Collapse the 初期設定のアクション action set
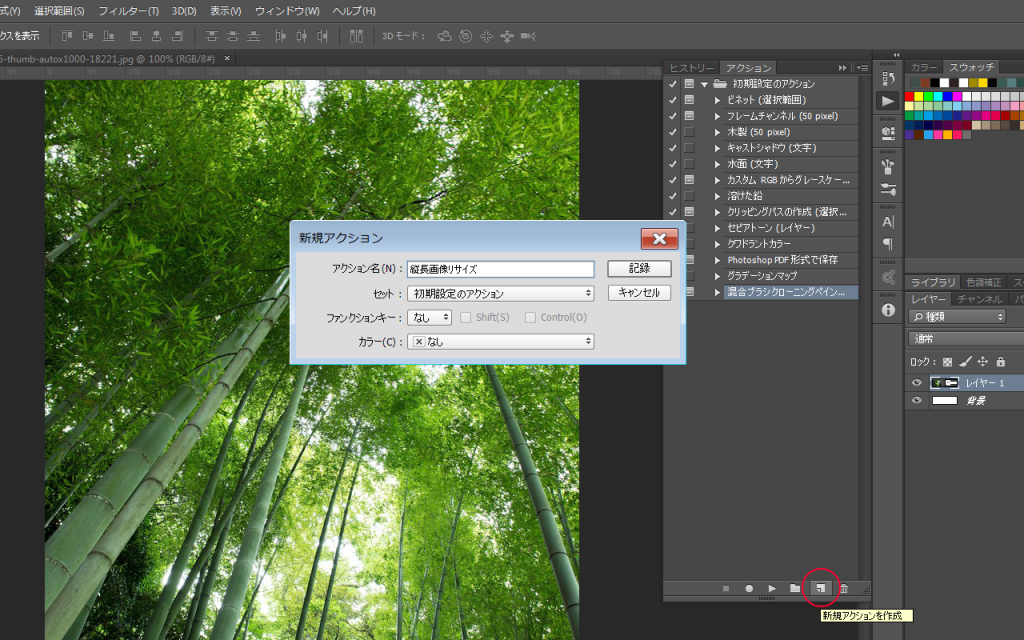This screenshot has width=1024, height=640. 704,84
